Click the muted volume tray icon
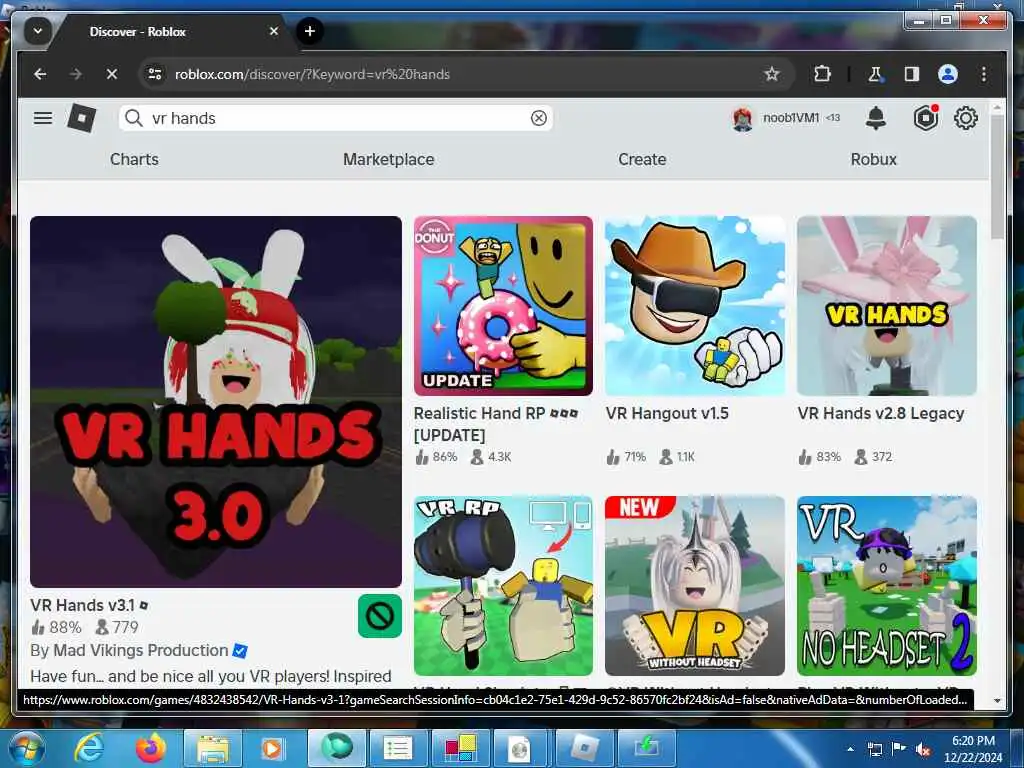The height and width of the screenshot is (768, 1024). point(923,749)
